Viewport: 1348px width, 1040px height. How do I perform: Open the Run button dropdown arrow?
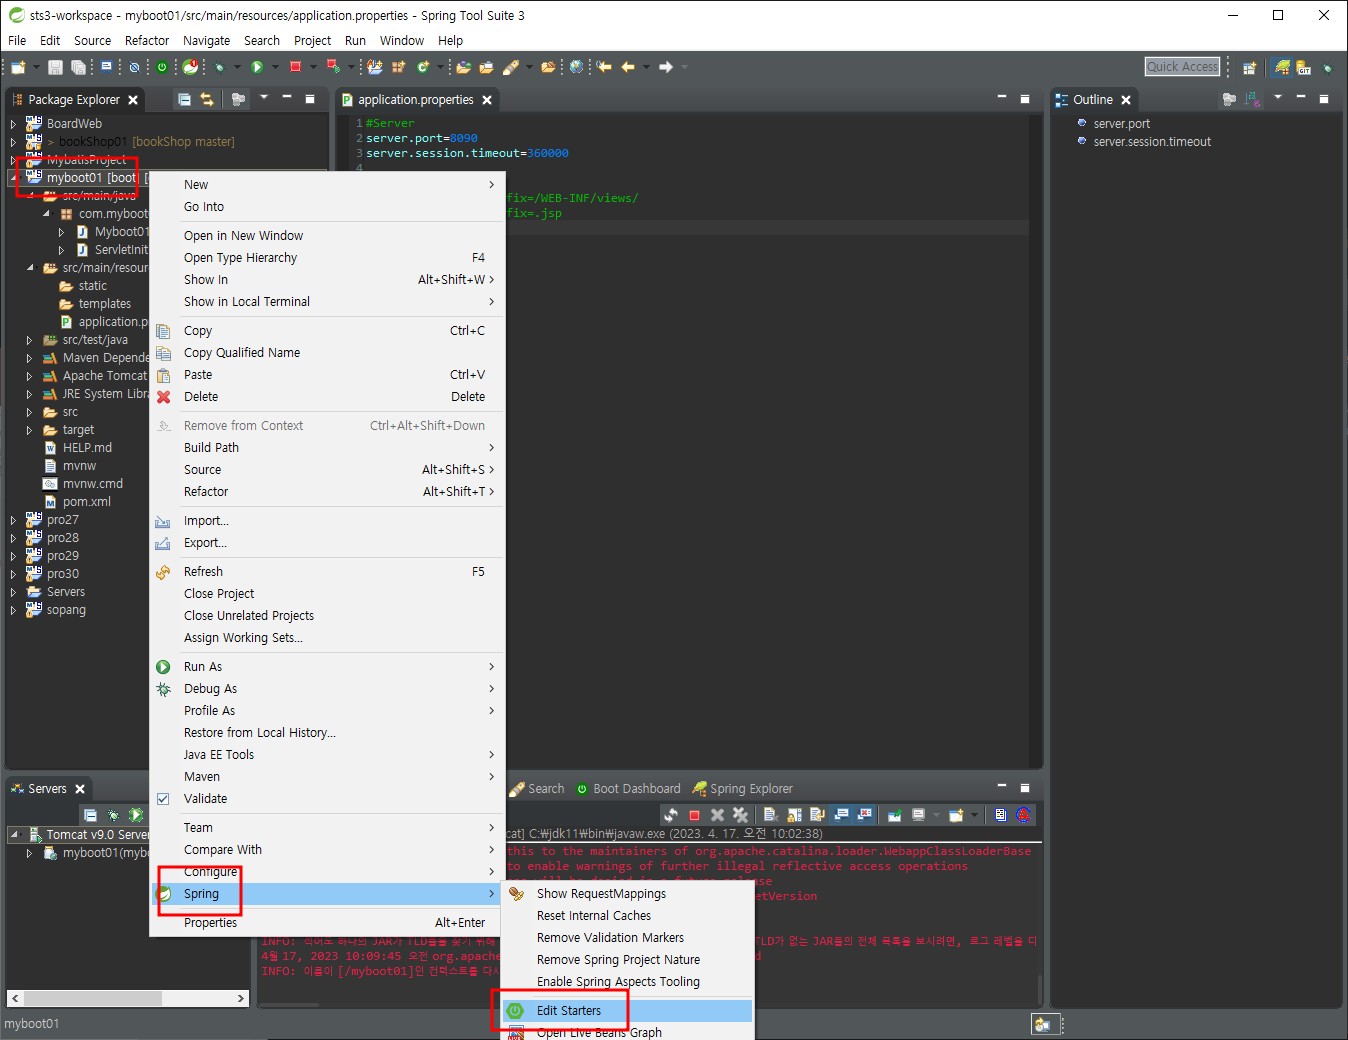pos(275,67)
